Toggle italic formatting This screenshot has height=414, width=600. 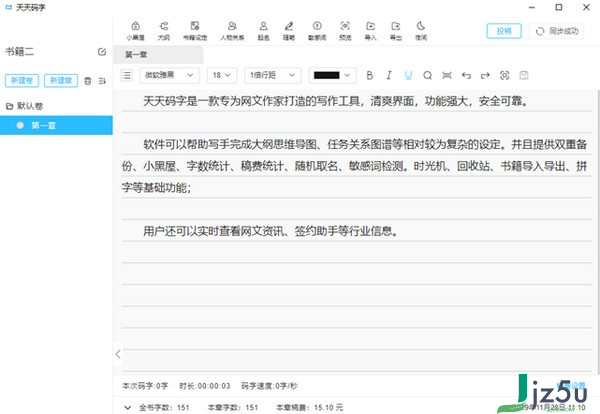389,75
